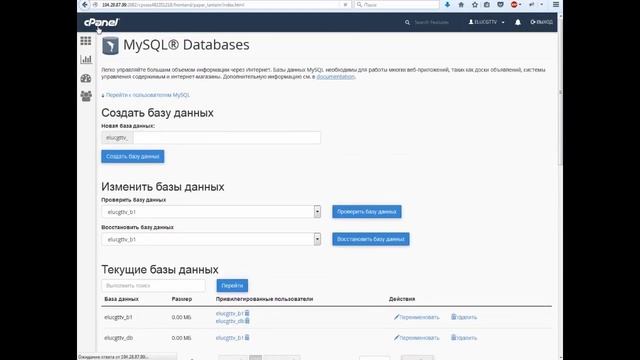Click the size value in elucgttv_b1 row

point(181,317)
